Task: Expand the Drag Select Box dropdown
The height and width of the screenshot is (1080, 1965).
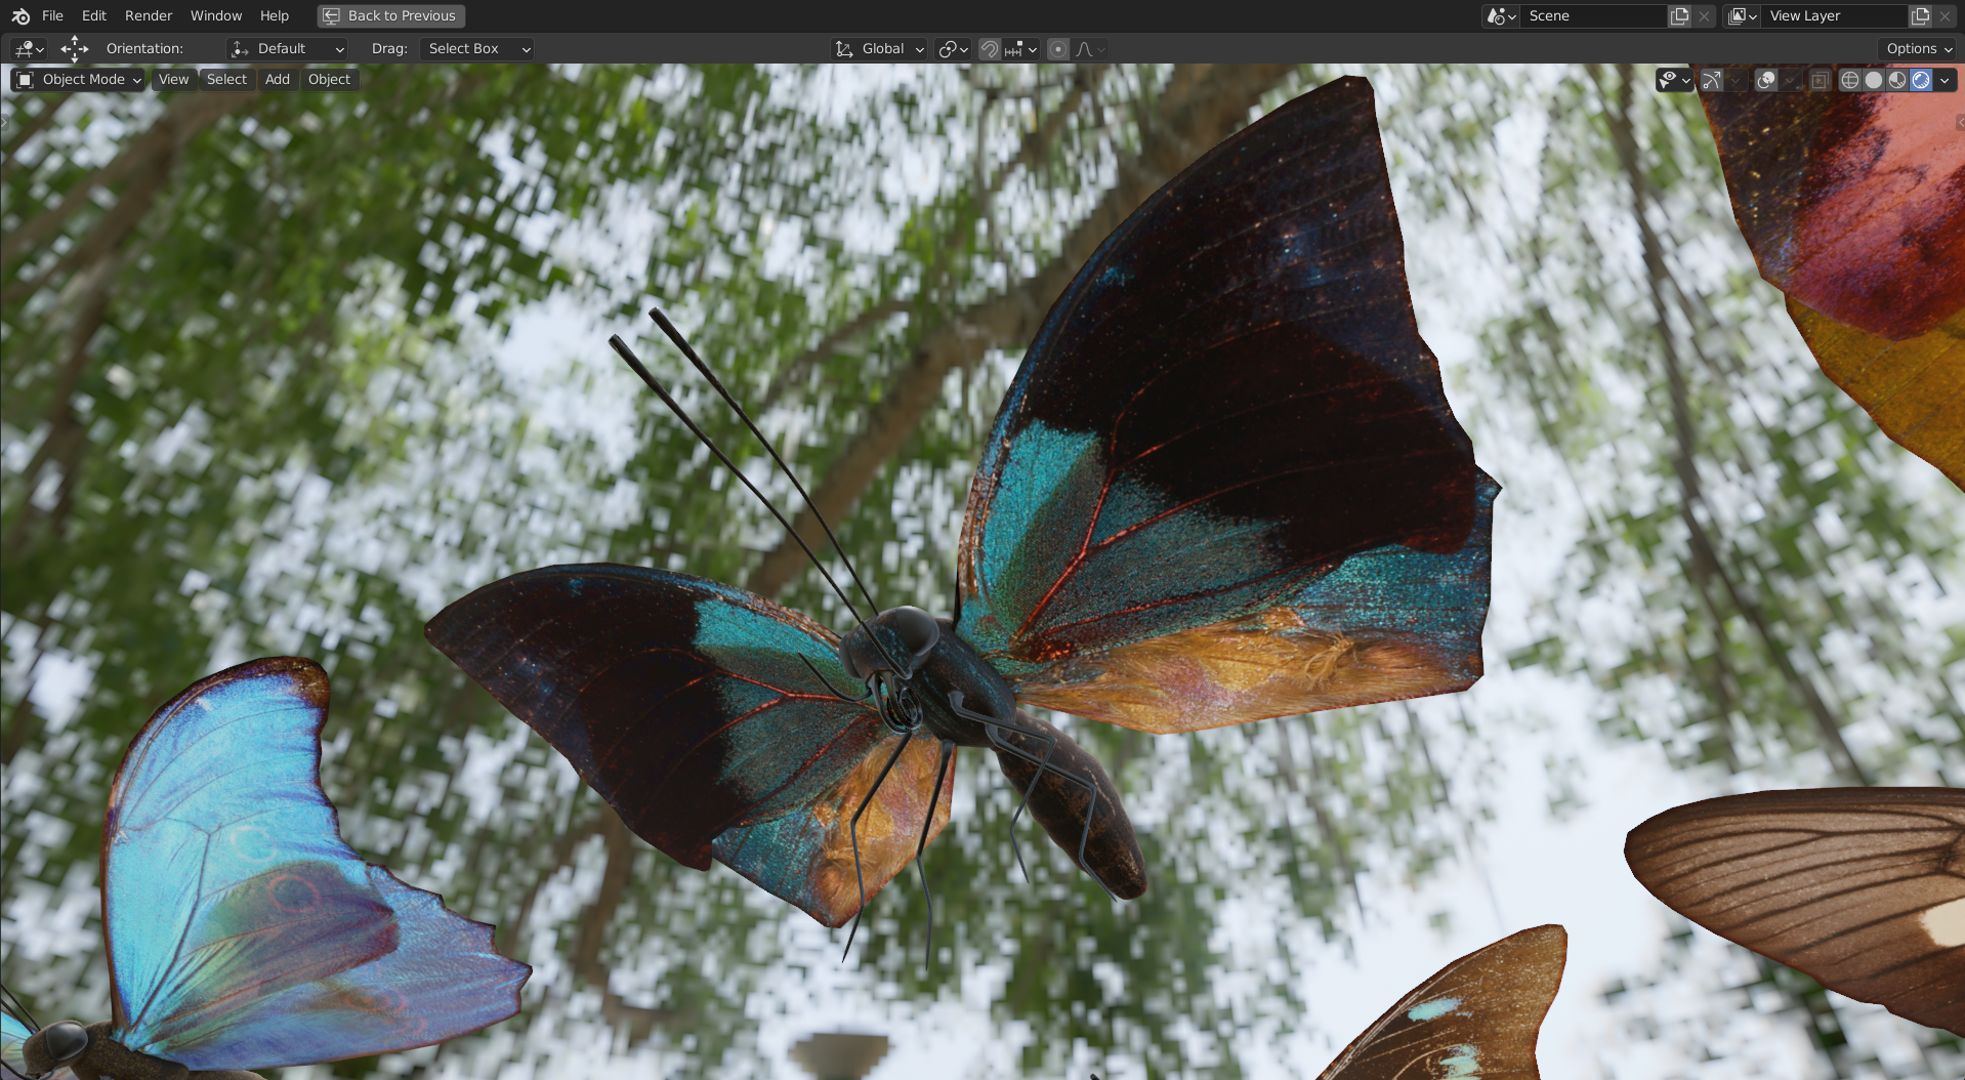Action: (x=476, y=49)
